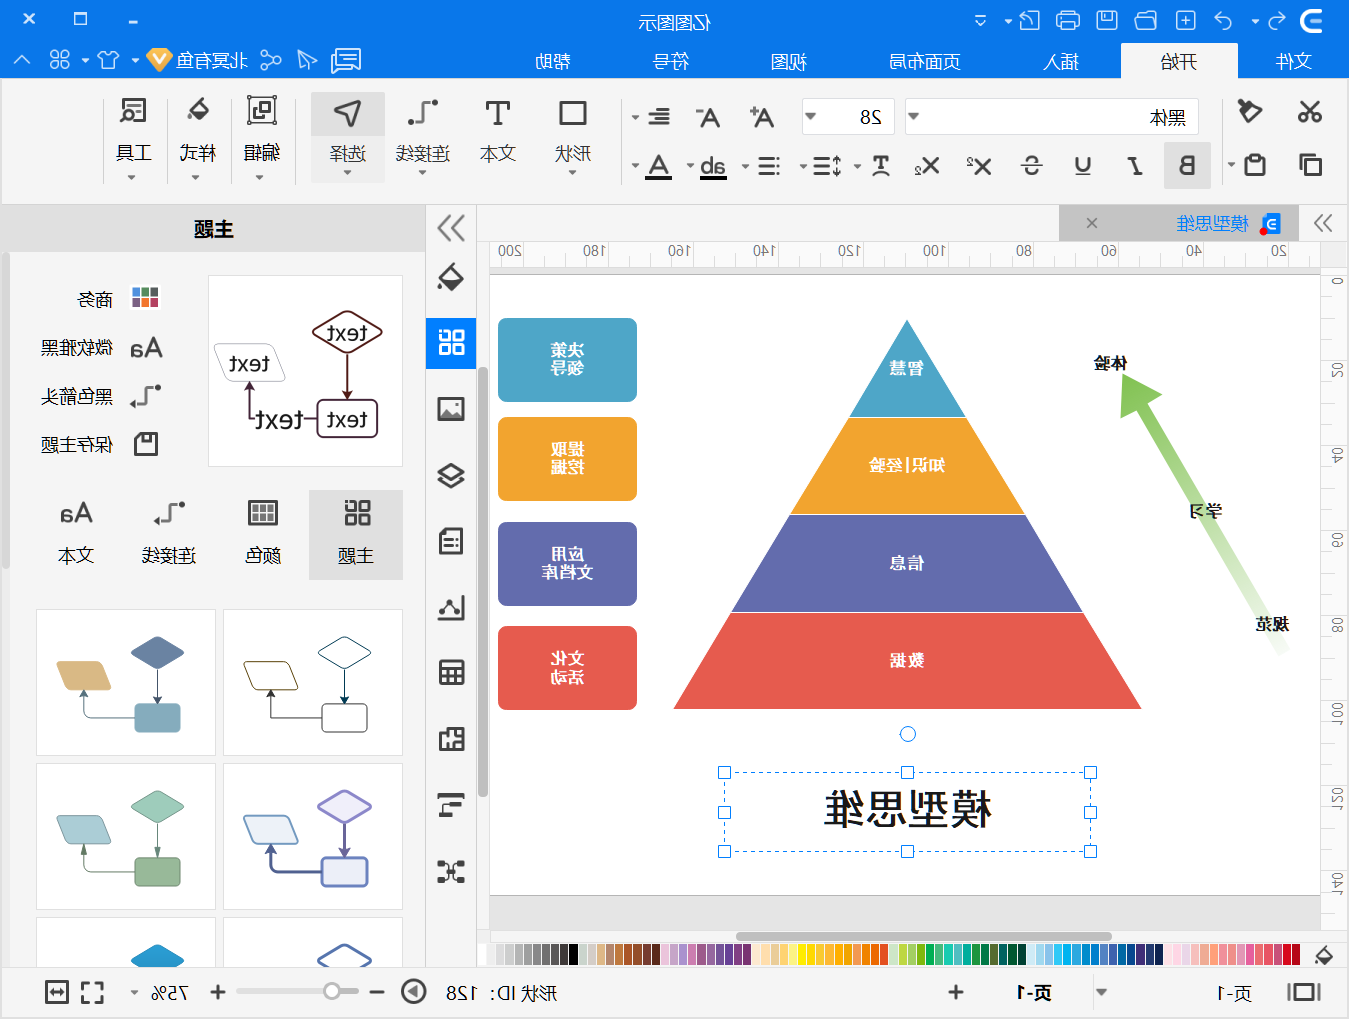Open the 插入 Insert ribbon tab
The height and width of the screenshot is (1019, 1349).
(x=1061, y=62)
